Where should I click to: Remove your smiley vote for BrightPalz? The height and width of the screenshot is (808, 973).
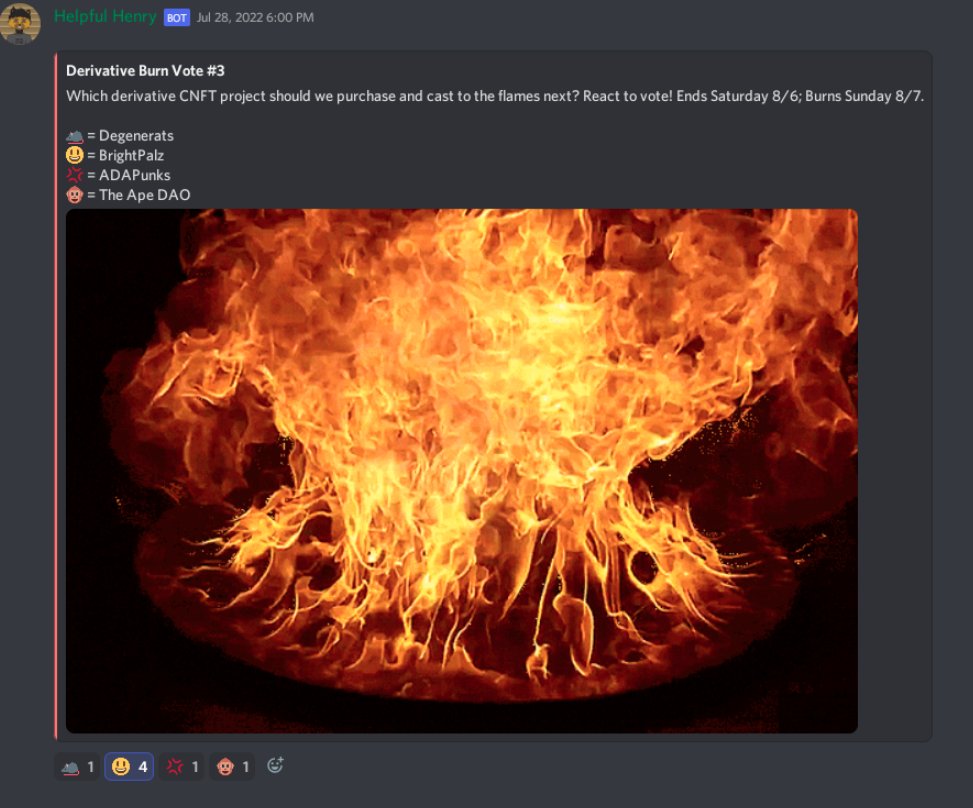pos(129,765)
